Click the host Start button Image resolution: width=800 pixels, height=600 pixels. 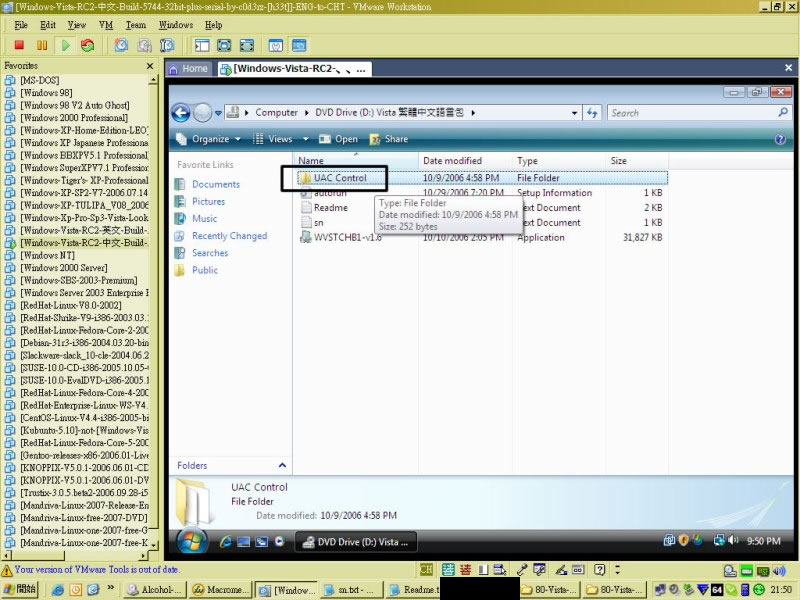(x=20, y=589)
